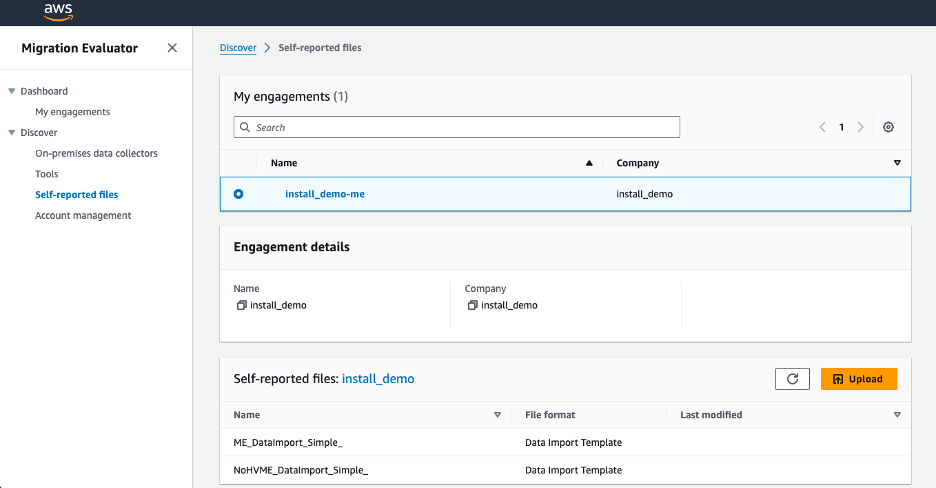Image resolution: width=936 pixels, height=488 pixels.
Task: Open Self-reported files in sidebar
Action: click(76, 194)
